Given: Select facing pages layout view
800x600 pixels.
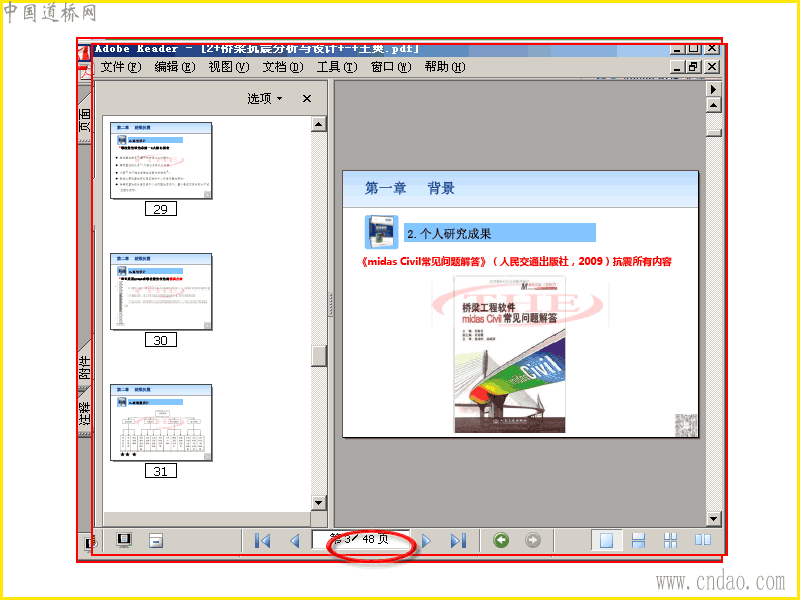Looking at the screenshot, I should (x=703, y=540).
